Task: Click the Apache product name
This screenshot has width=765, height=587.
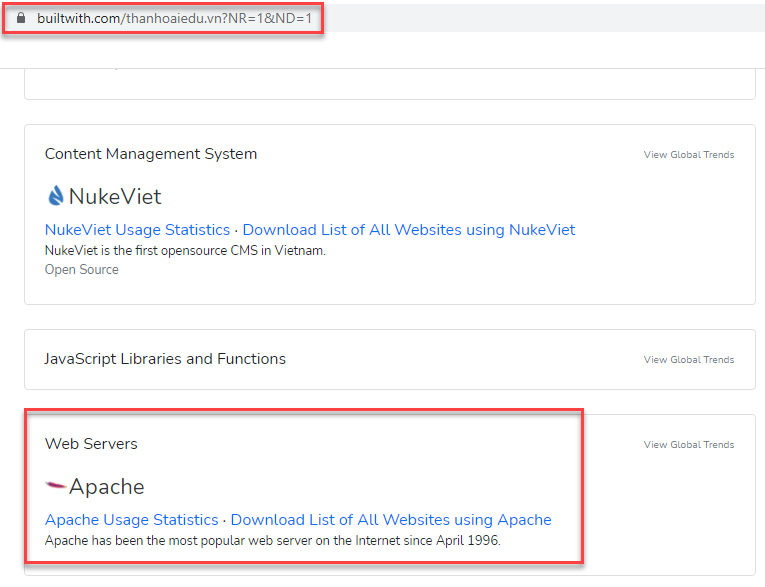Action: click(107, 486)
